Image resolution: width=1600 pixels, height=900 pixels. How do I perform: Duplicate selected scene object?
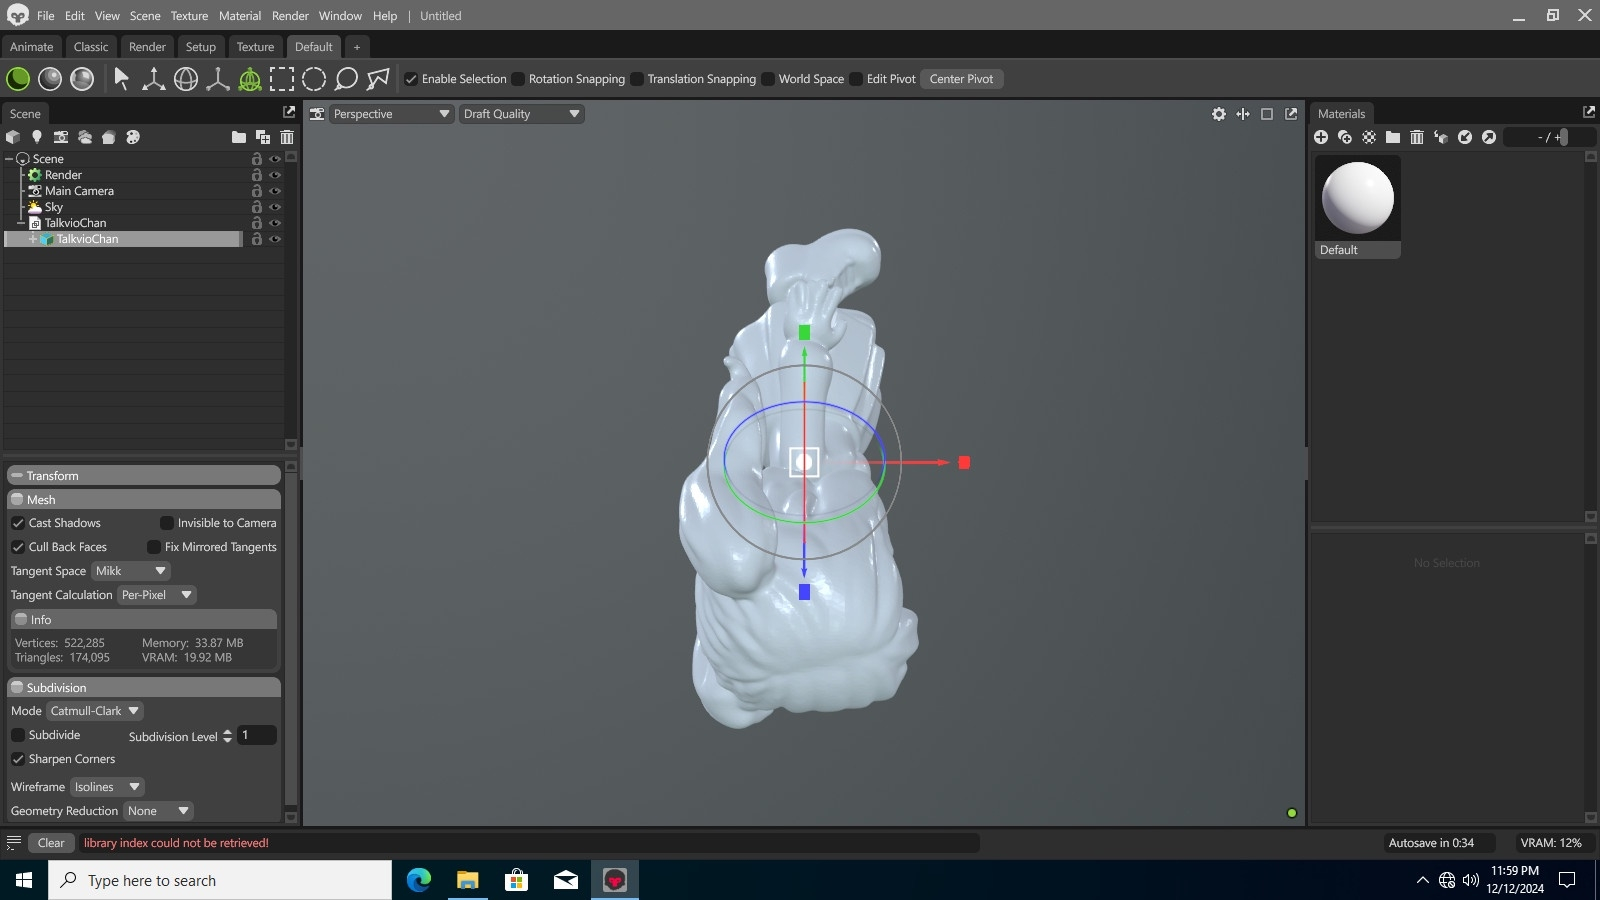tap(263, 137)
